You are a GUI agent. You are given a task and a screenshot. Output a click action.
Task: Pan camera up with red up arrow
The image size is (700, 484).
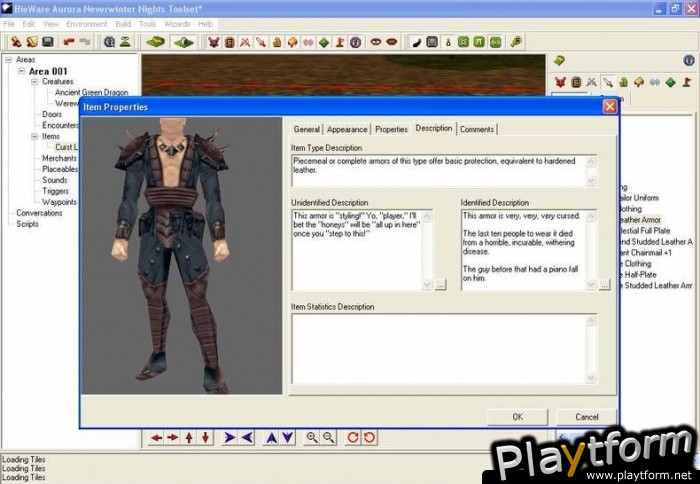click(x=189, y=438)
